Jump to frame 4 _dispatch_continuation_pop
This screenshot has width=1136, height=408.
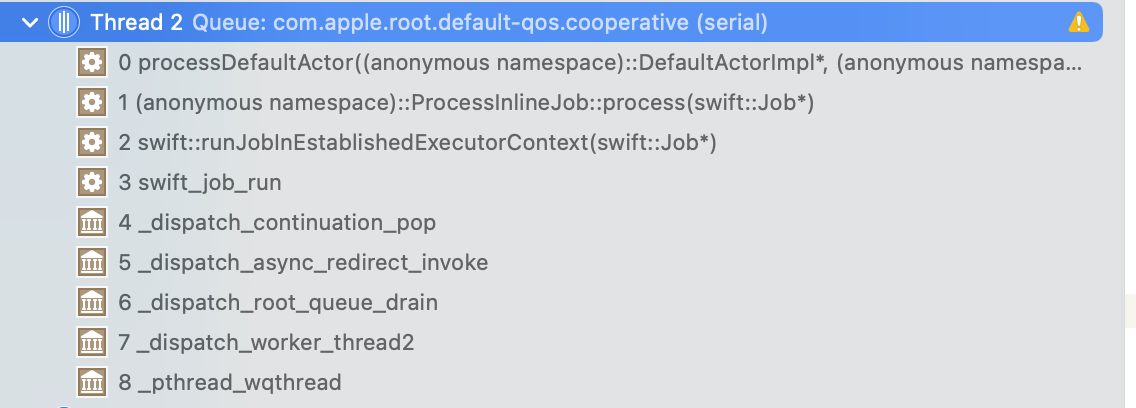(x=277, y=222)
